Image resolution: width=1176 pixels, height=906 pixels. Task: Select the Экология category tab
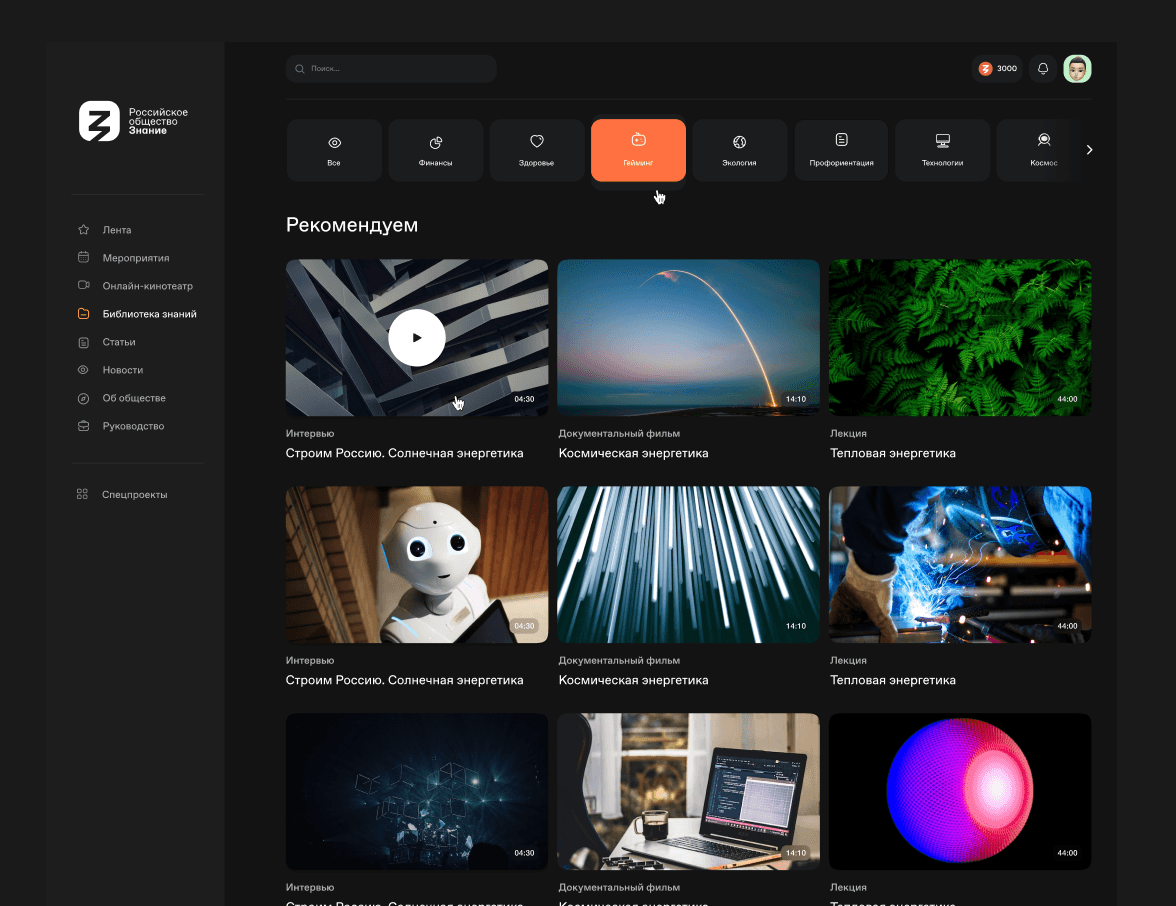(740, 150)
